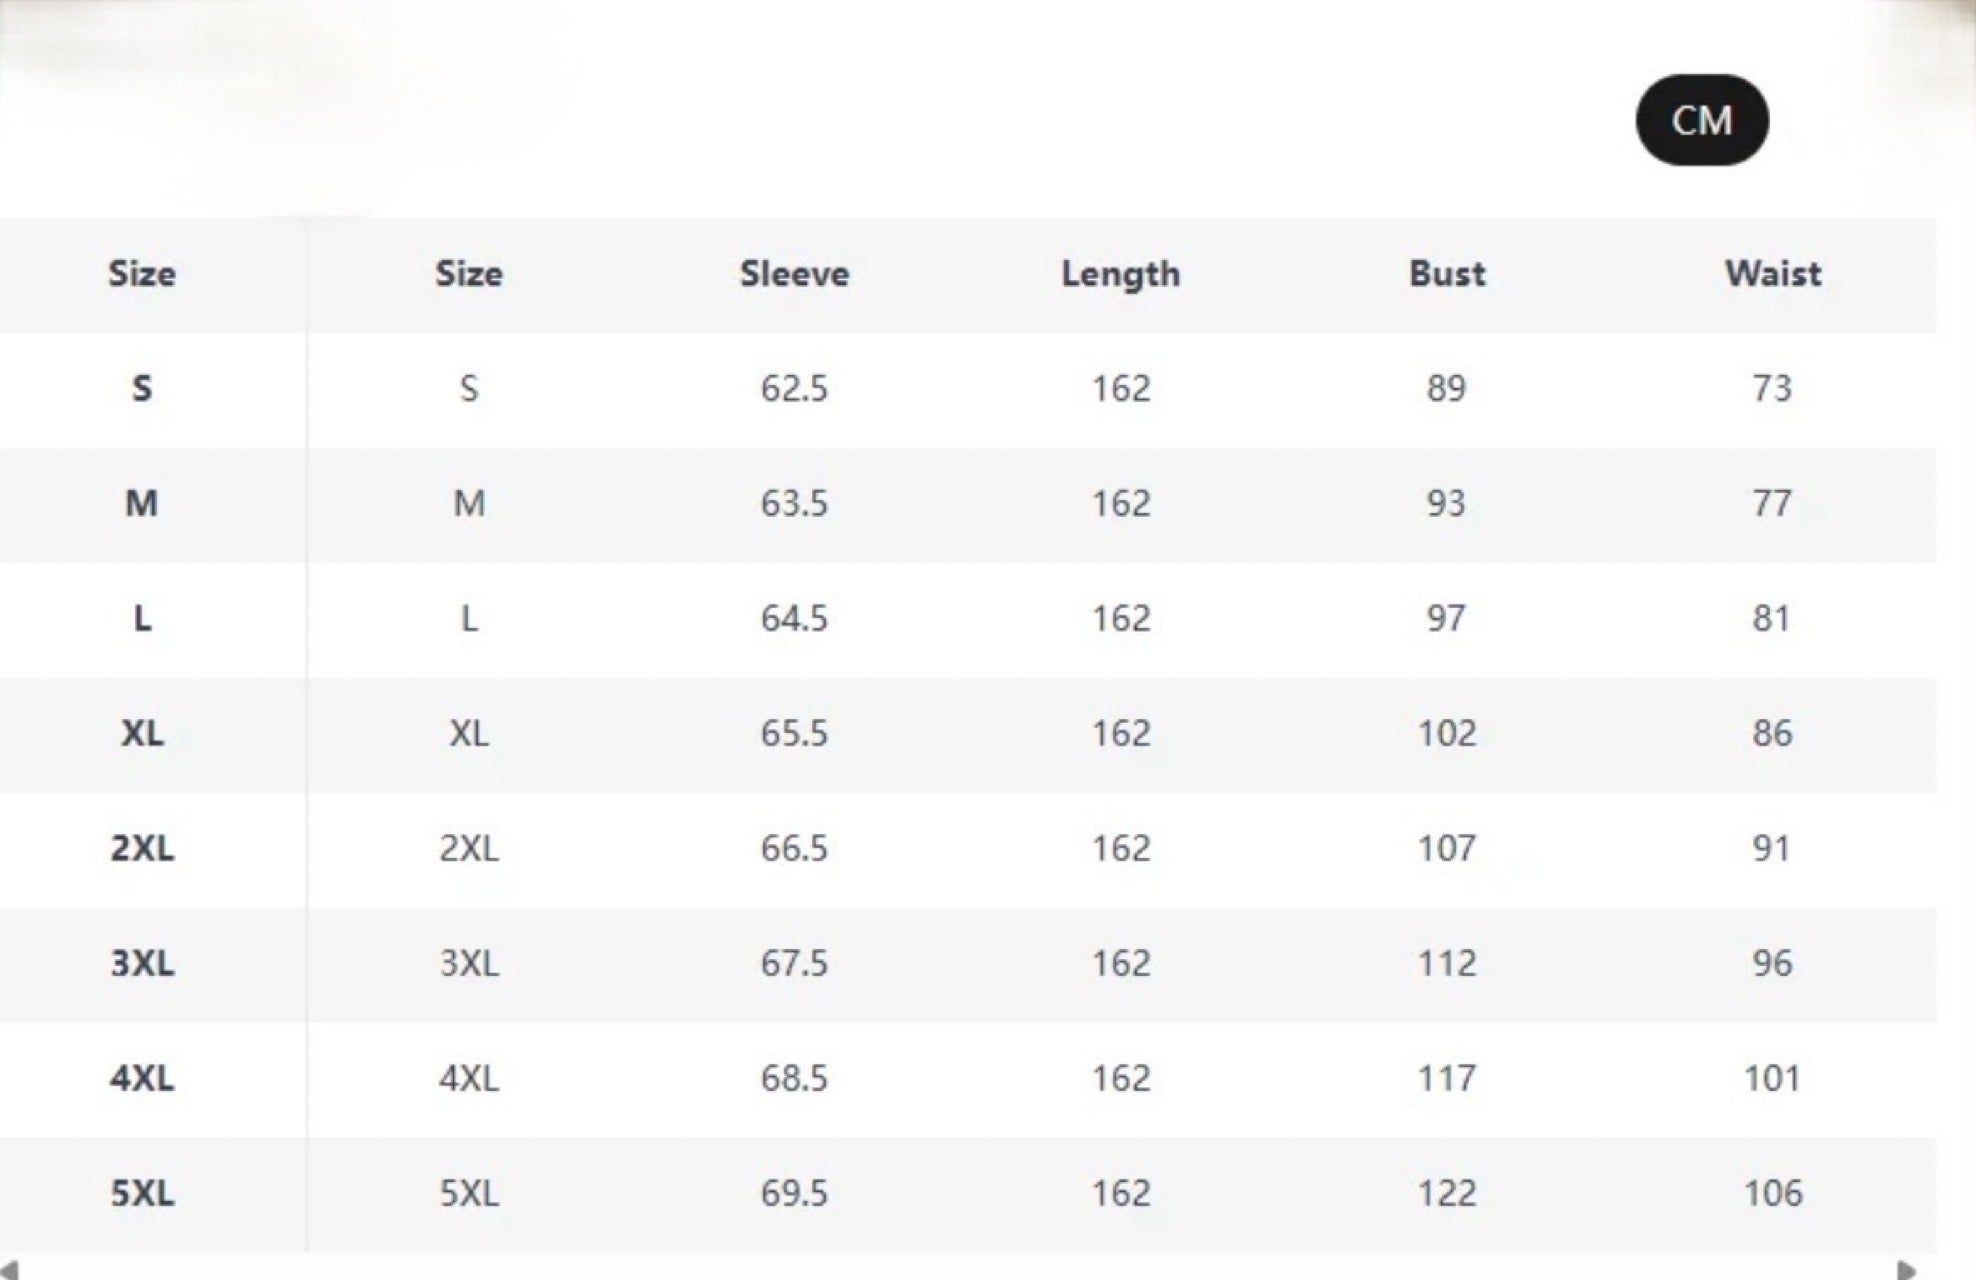Select the waist value 106

click(1772, 1193)
